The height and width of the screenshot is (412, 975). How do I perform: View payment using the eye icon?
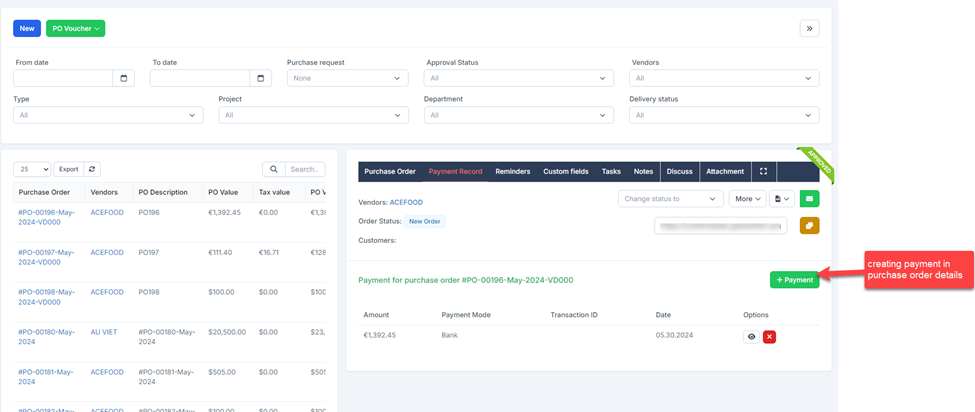coord(751,337)
